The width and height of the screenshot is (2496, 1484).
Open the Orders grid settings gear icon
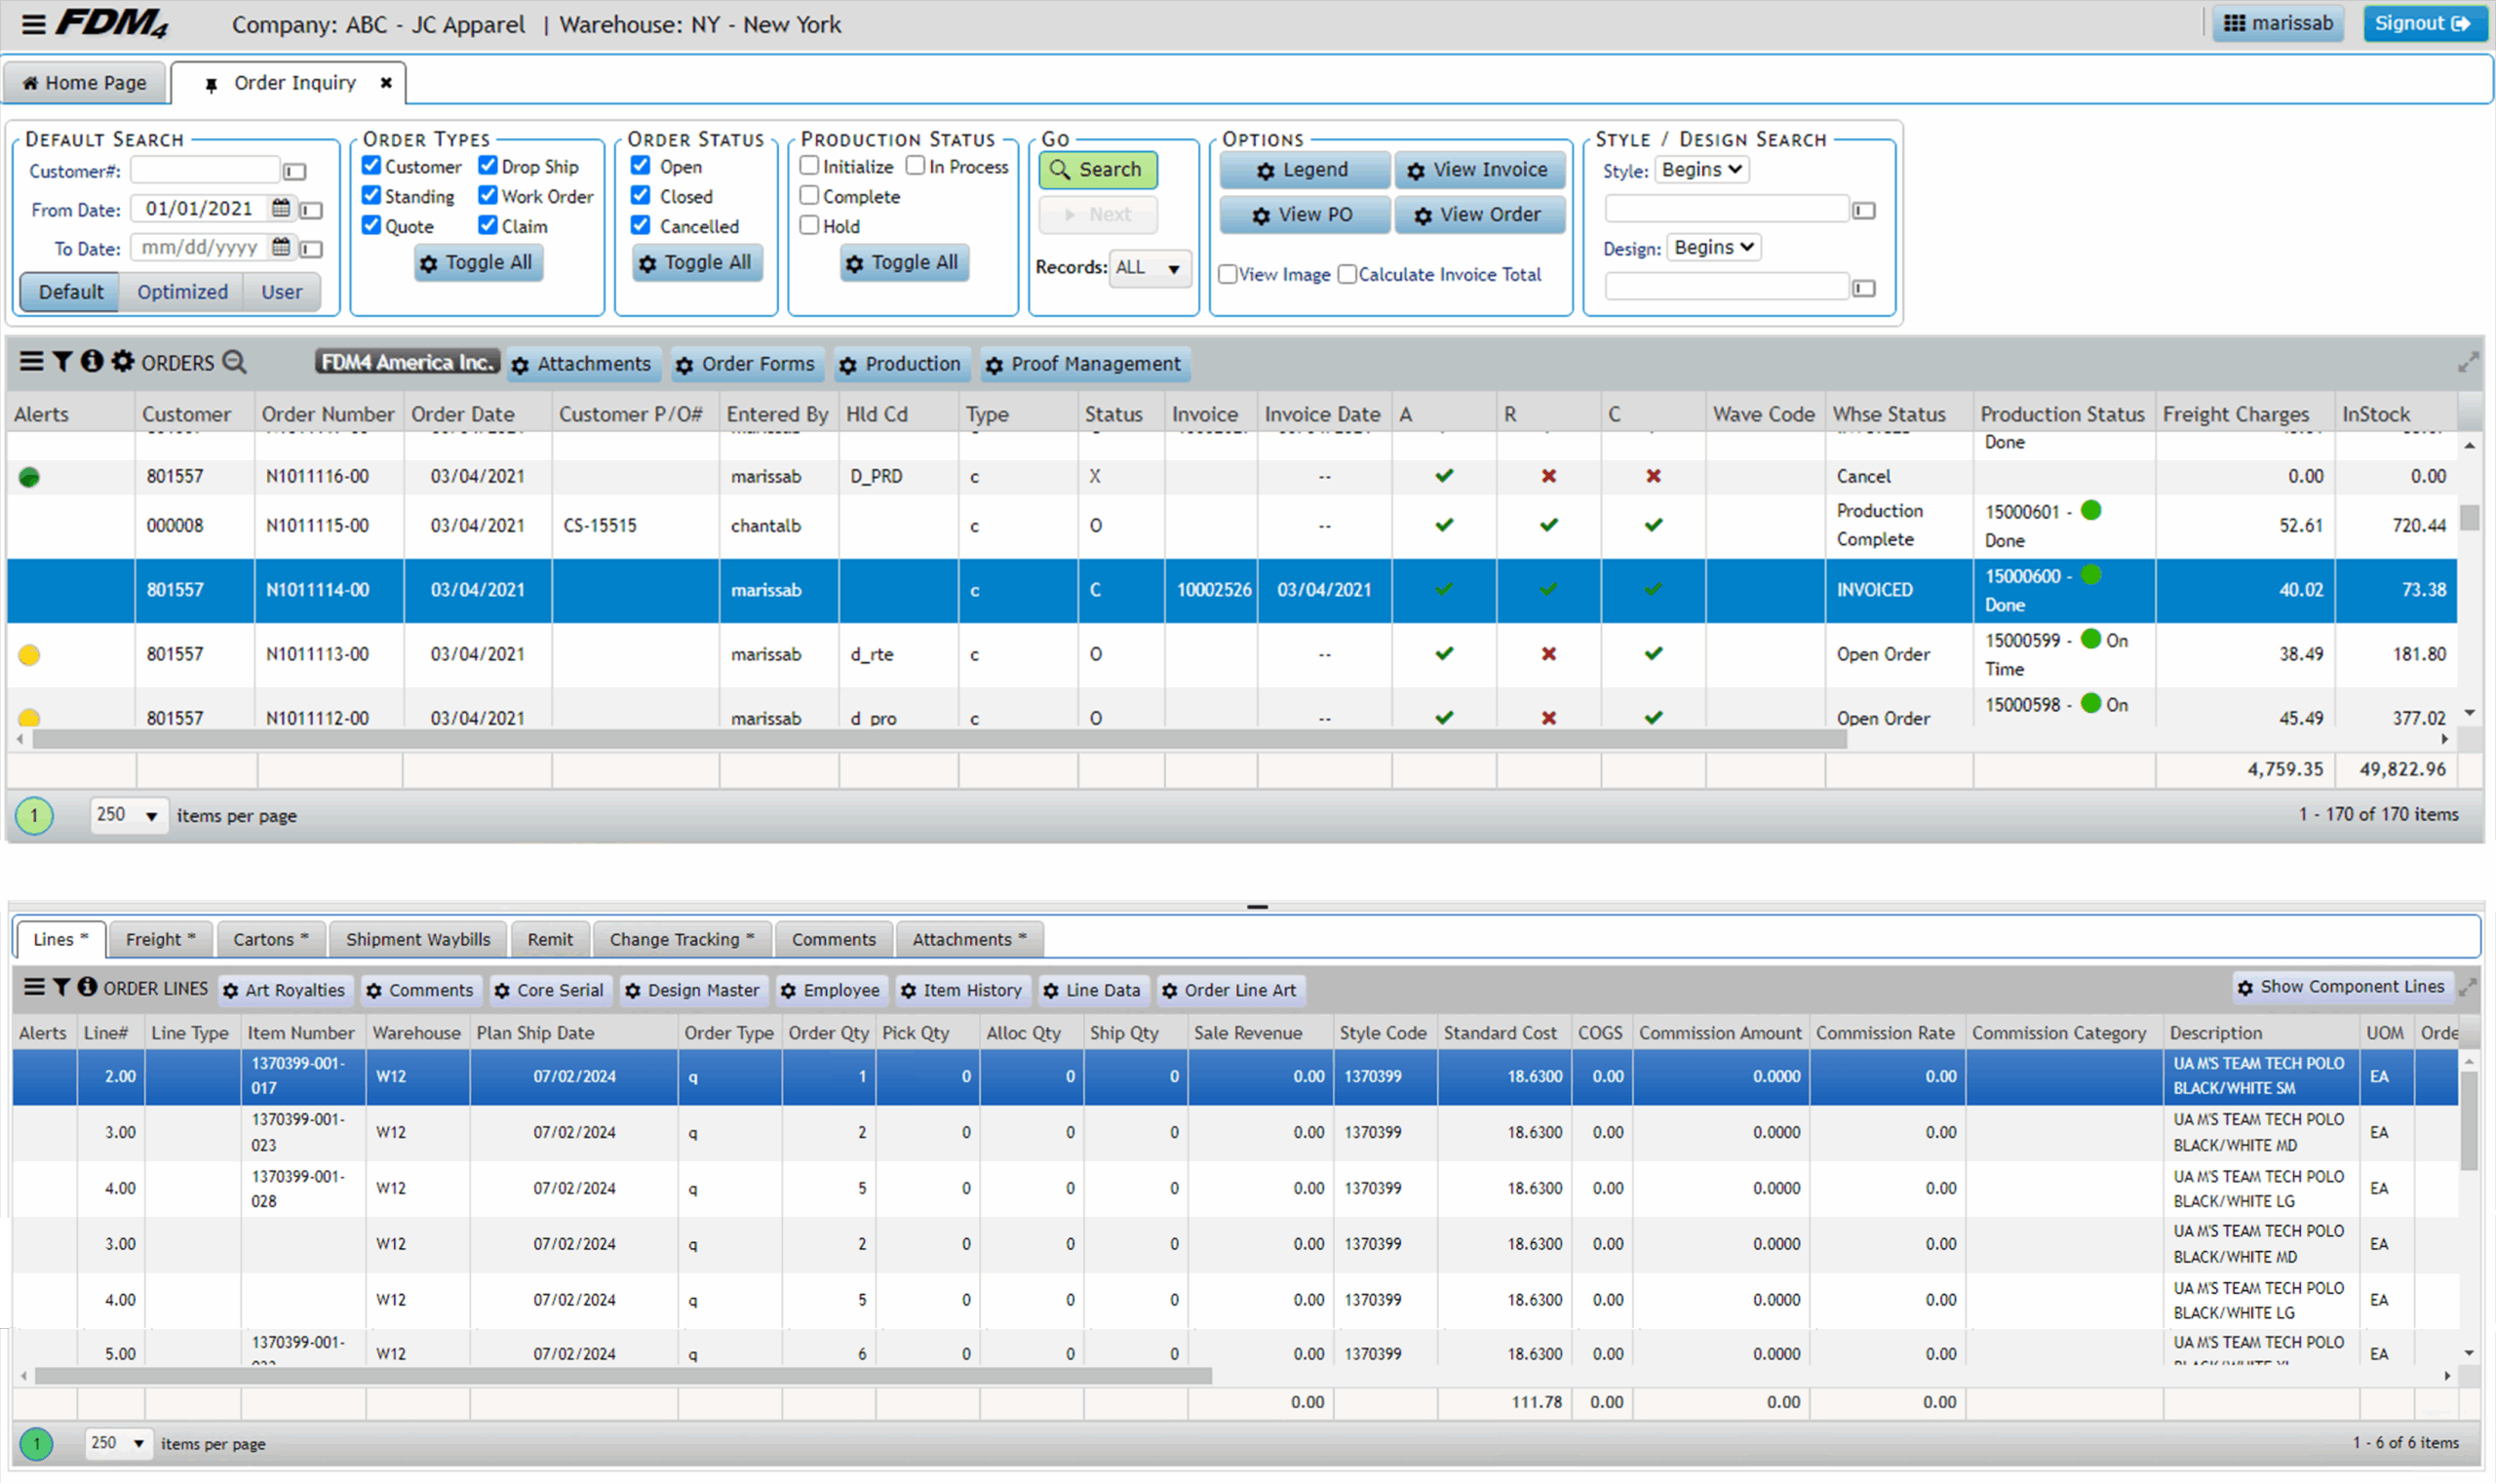pyautogui.click(x=123, y=362)
